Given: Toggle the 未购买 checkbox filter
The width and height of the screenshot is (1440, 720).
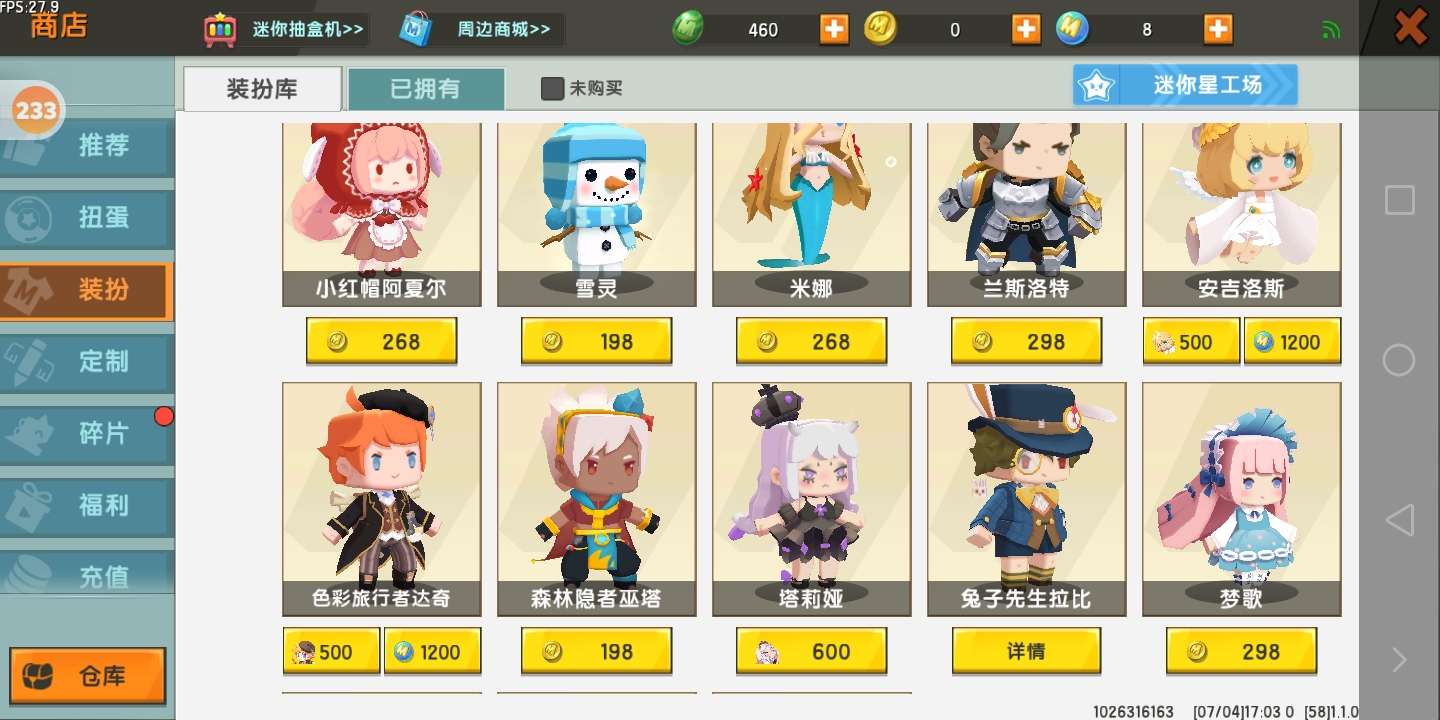Looking at the screenshot, I should pos(552,88).
